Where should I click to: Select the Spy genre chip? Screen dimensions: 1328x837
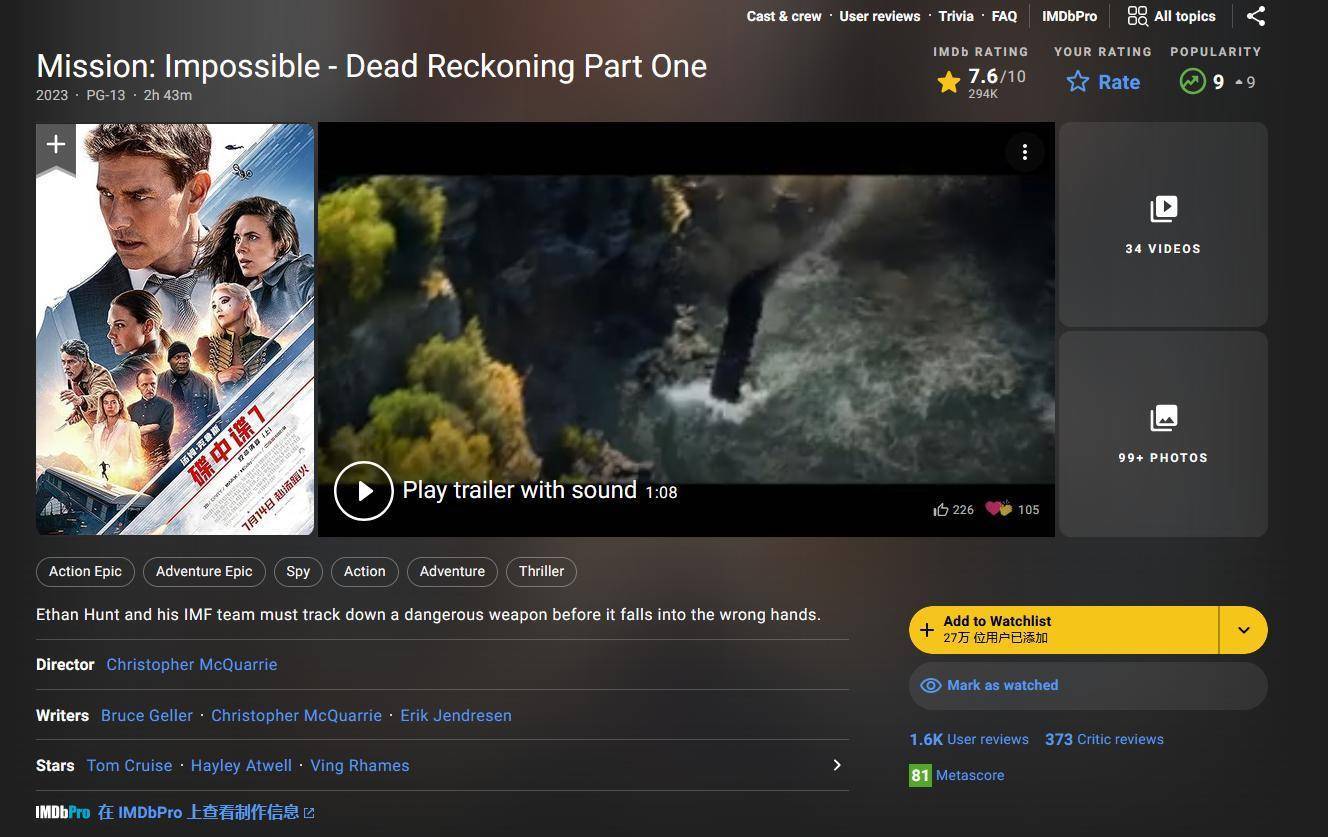[298, 571]
